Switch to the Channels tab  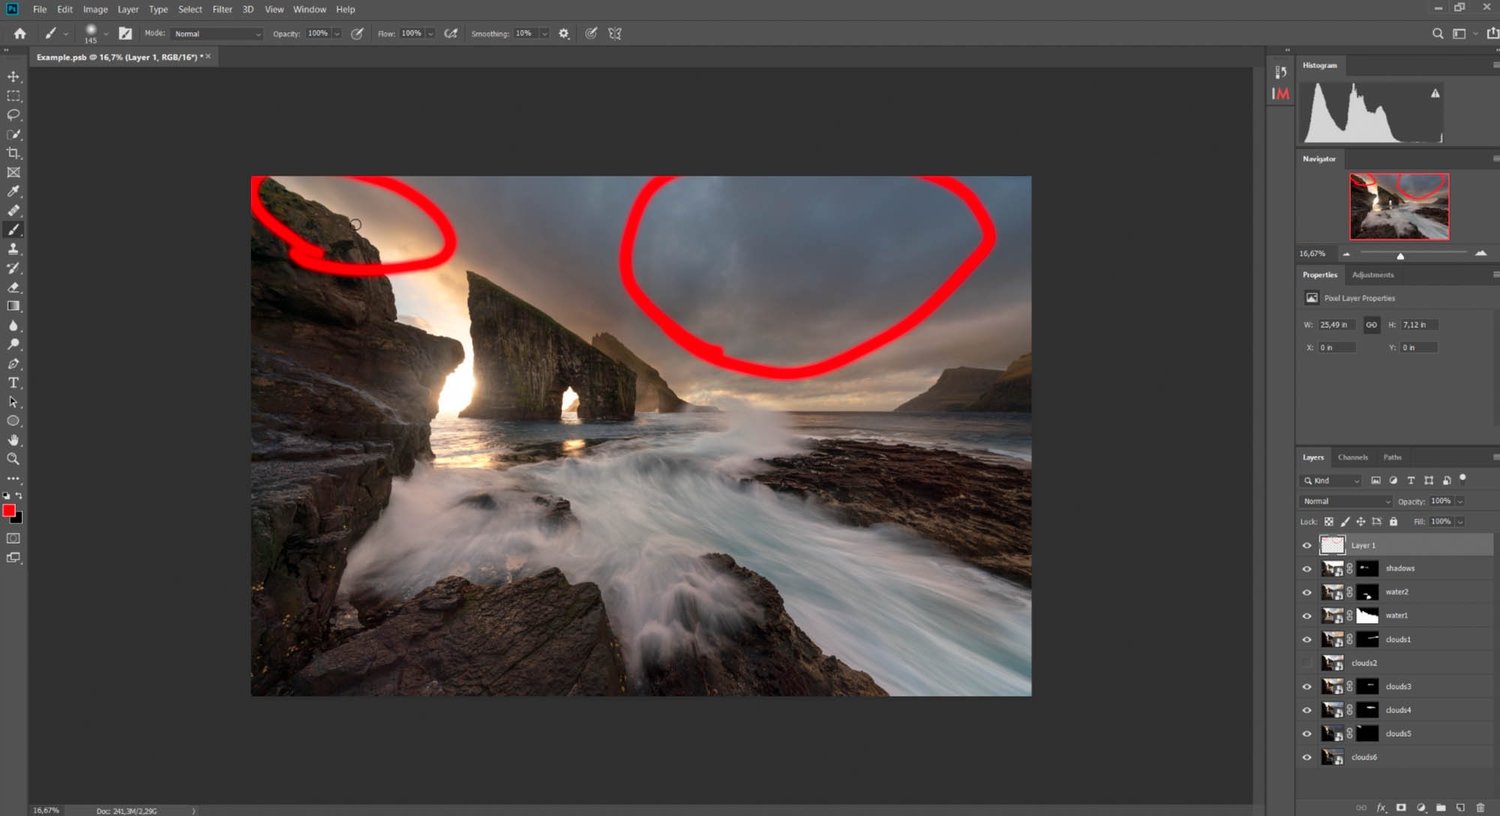pyautogui.click(x=1353, y=457)
